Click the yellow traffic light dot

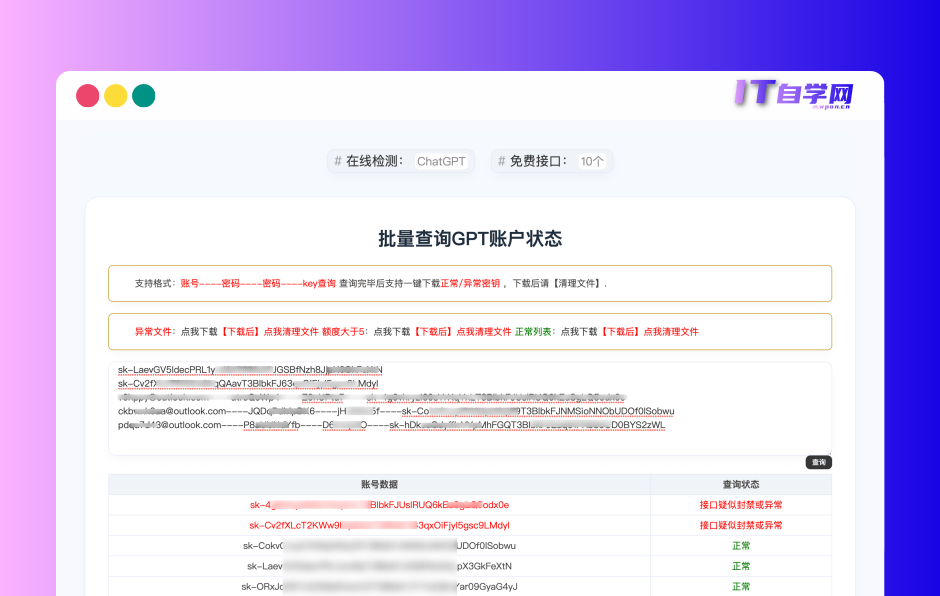click(x=116, y=95)
